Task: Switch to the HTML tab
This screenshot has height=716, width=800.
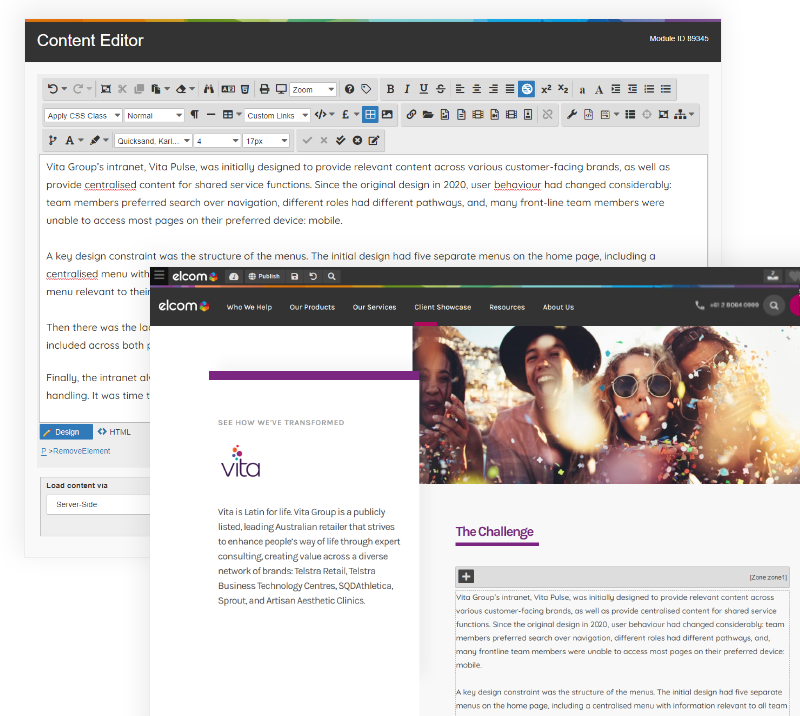Action: click(117, 431)
